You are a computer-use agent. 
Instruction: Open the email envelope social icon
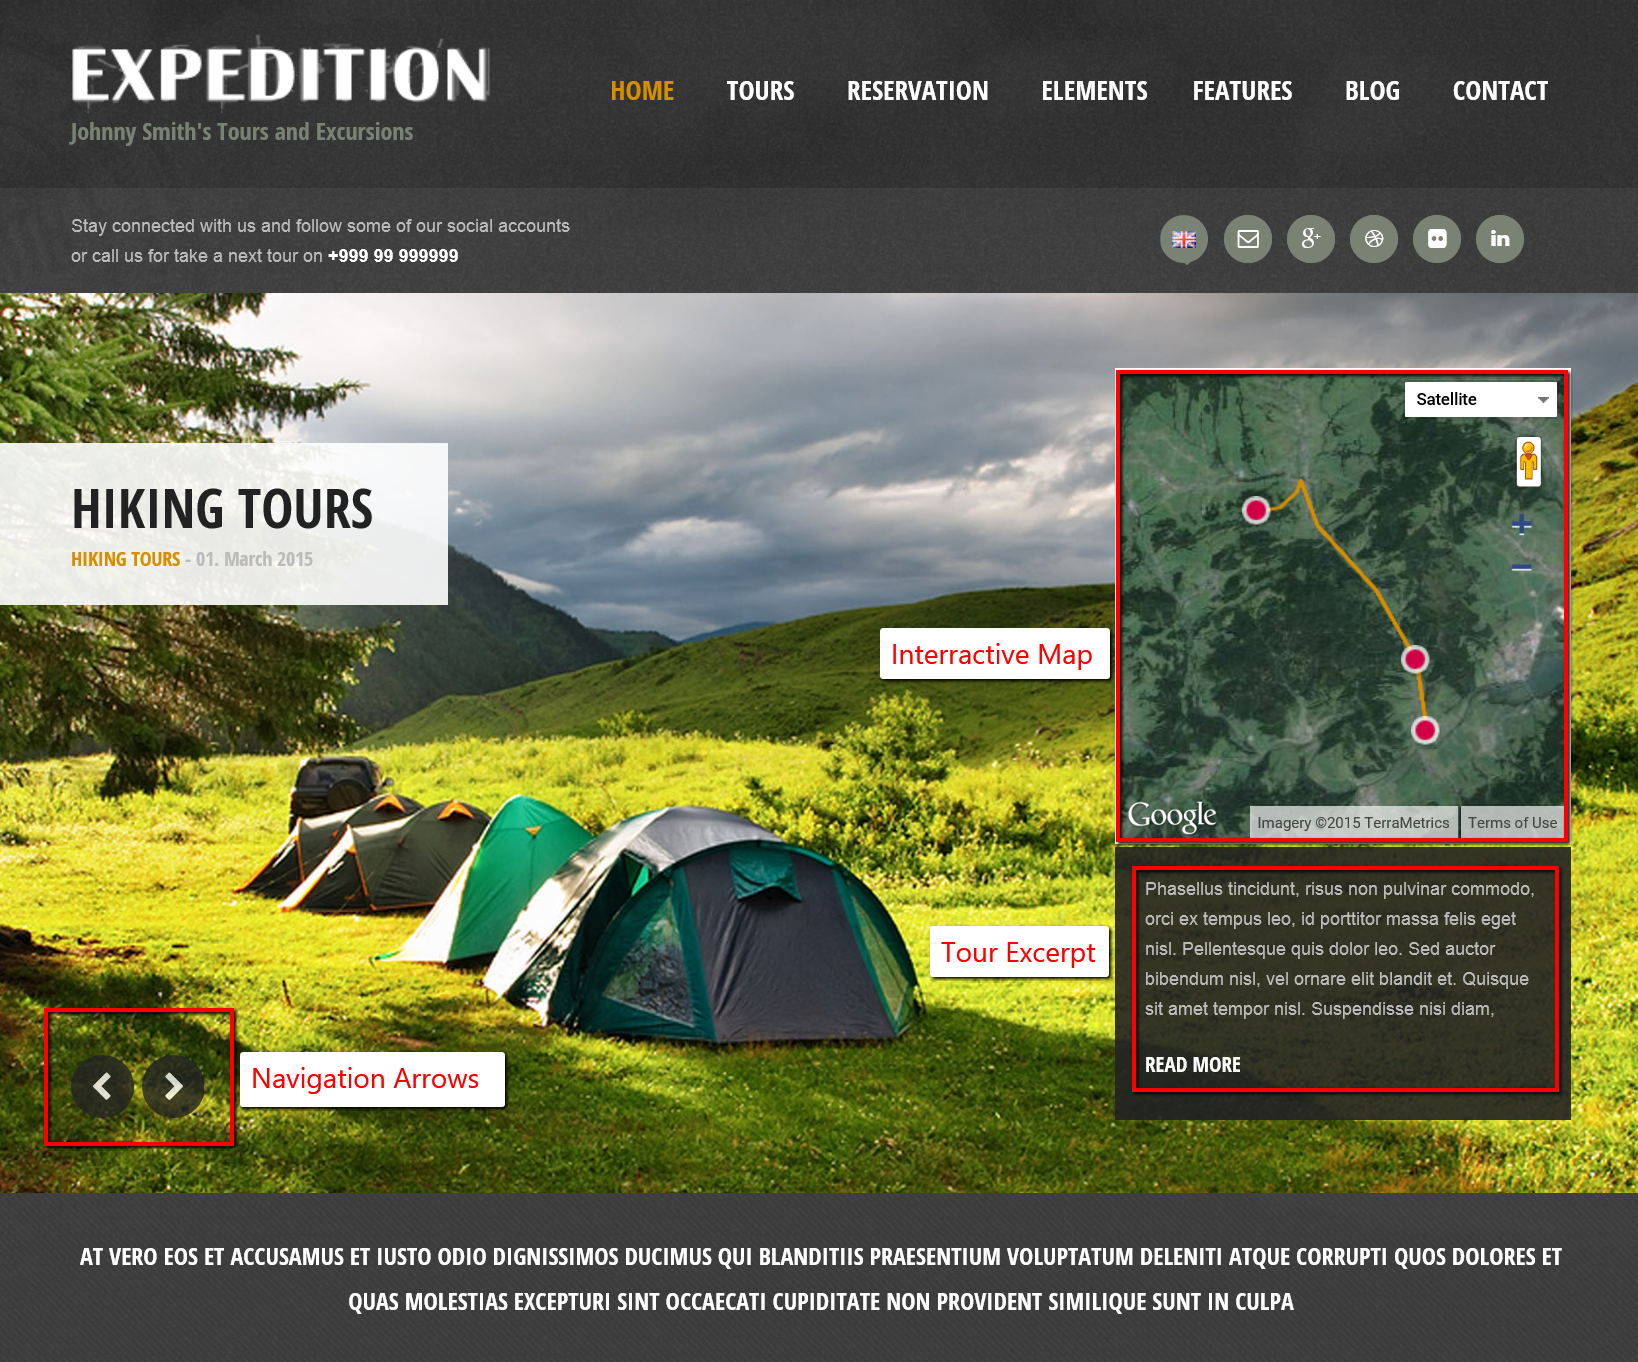(1248, 239)
